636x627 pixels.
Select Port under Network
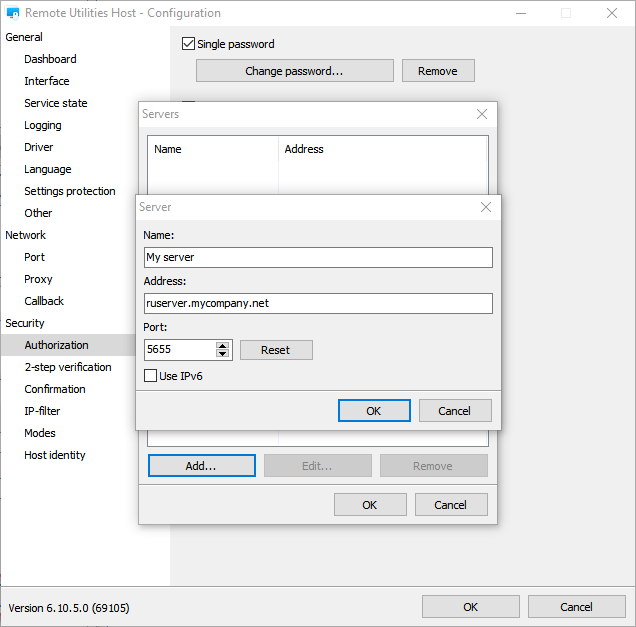point(34,257)
